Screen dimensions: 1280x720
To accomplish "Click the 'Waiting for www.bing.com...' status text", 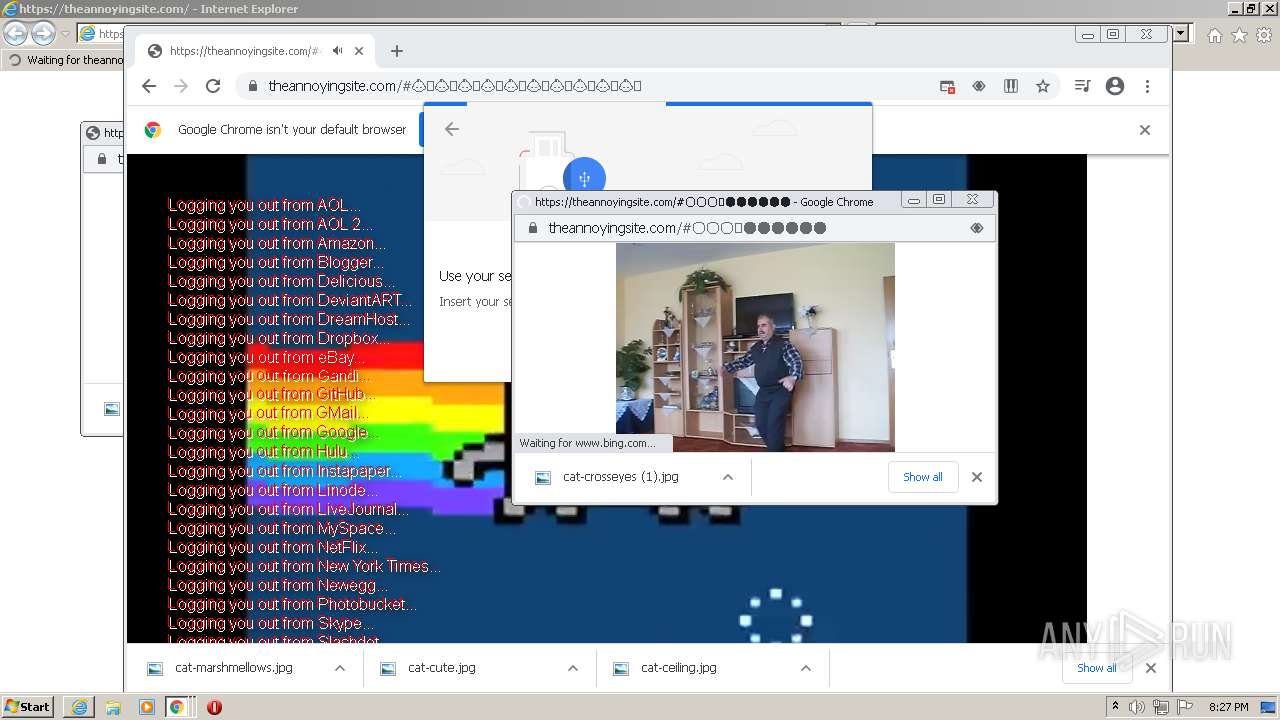I will point(587,443).
